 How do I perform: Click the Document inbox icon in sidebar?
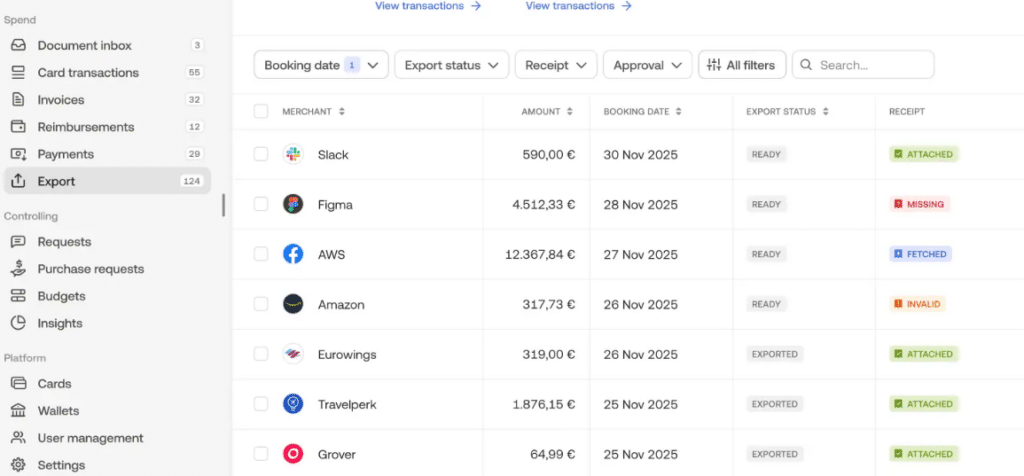[x=18, y=45]
